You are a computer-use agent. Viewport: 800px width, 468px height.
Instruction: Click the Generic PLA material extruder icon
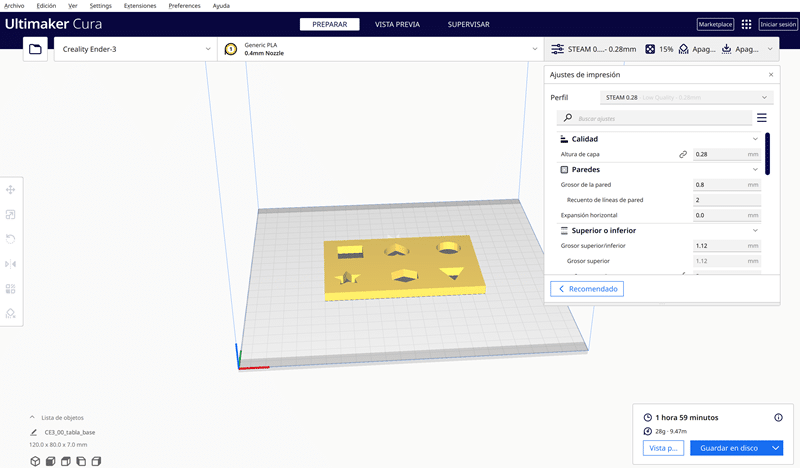point(231,49)
